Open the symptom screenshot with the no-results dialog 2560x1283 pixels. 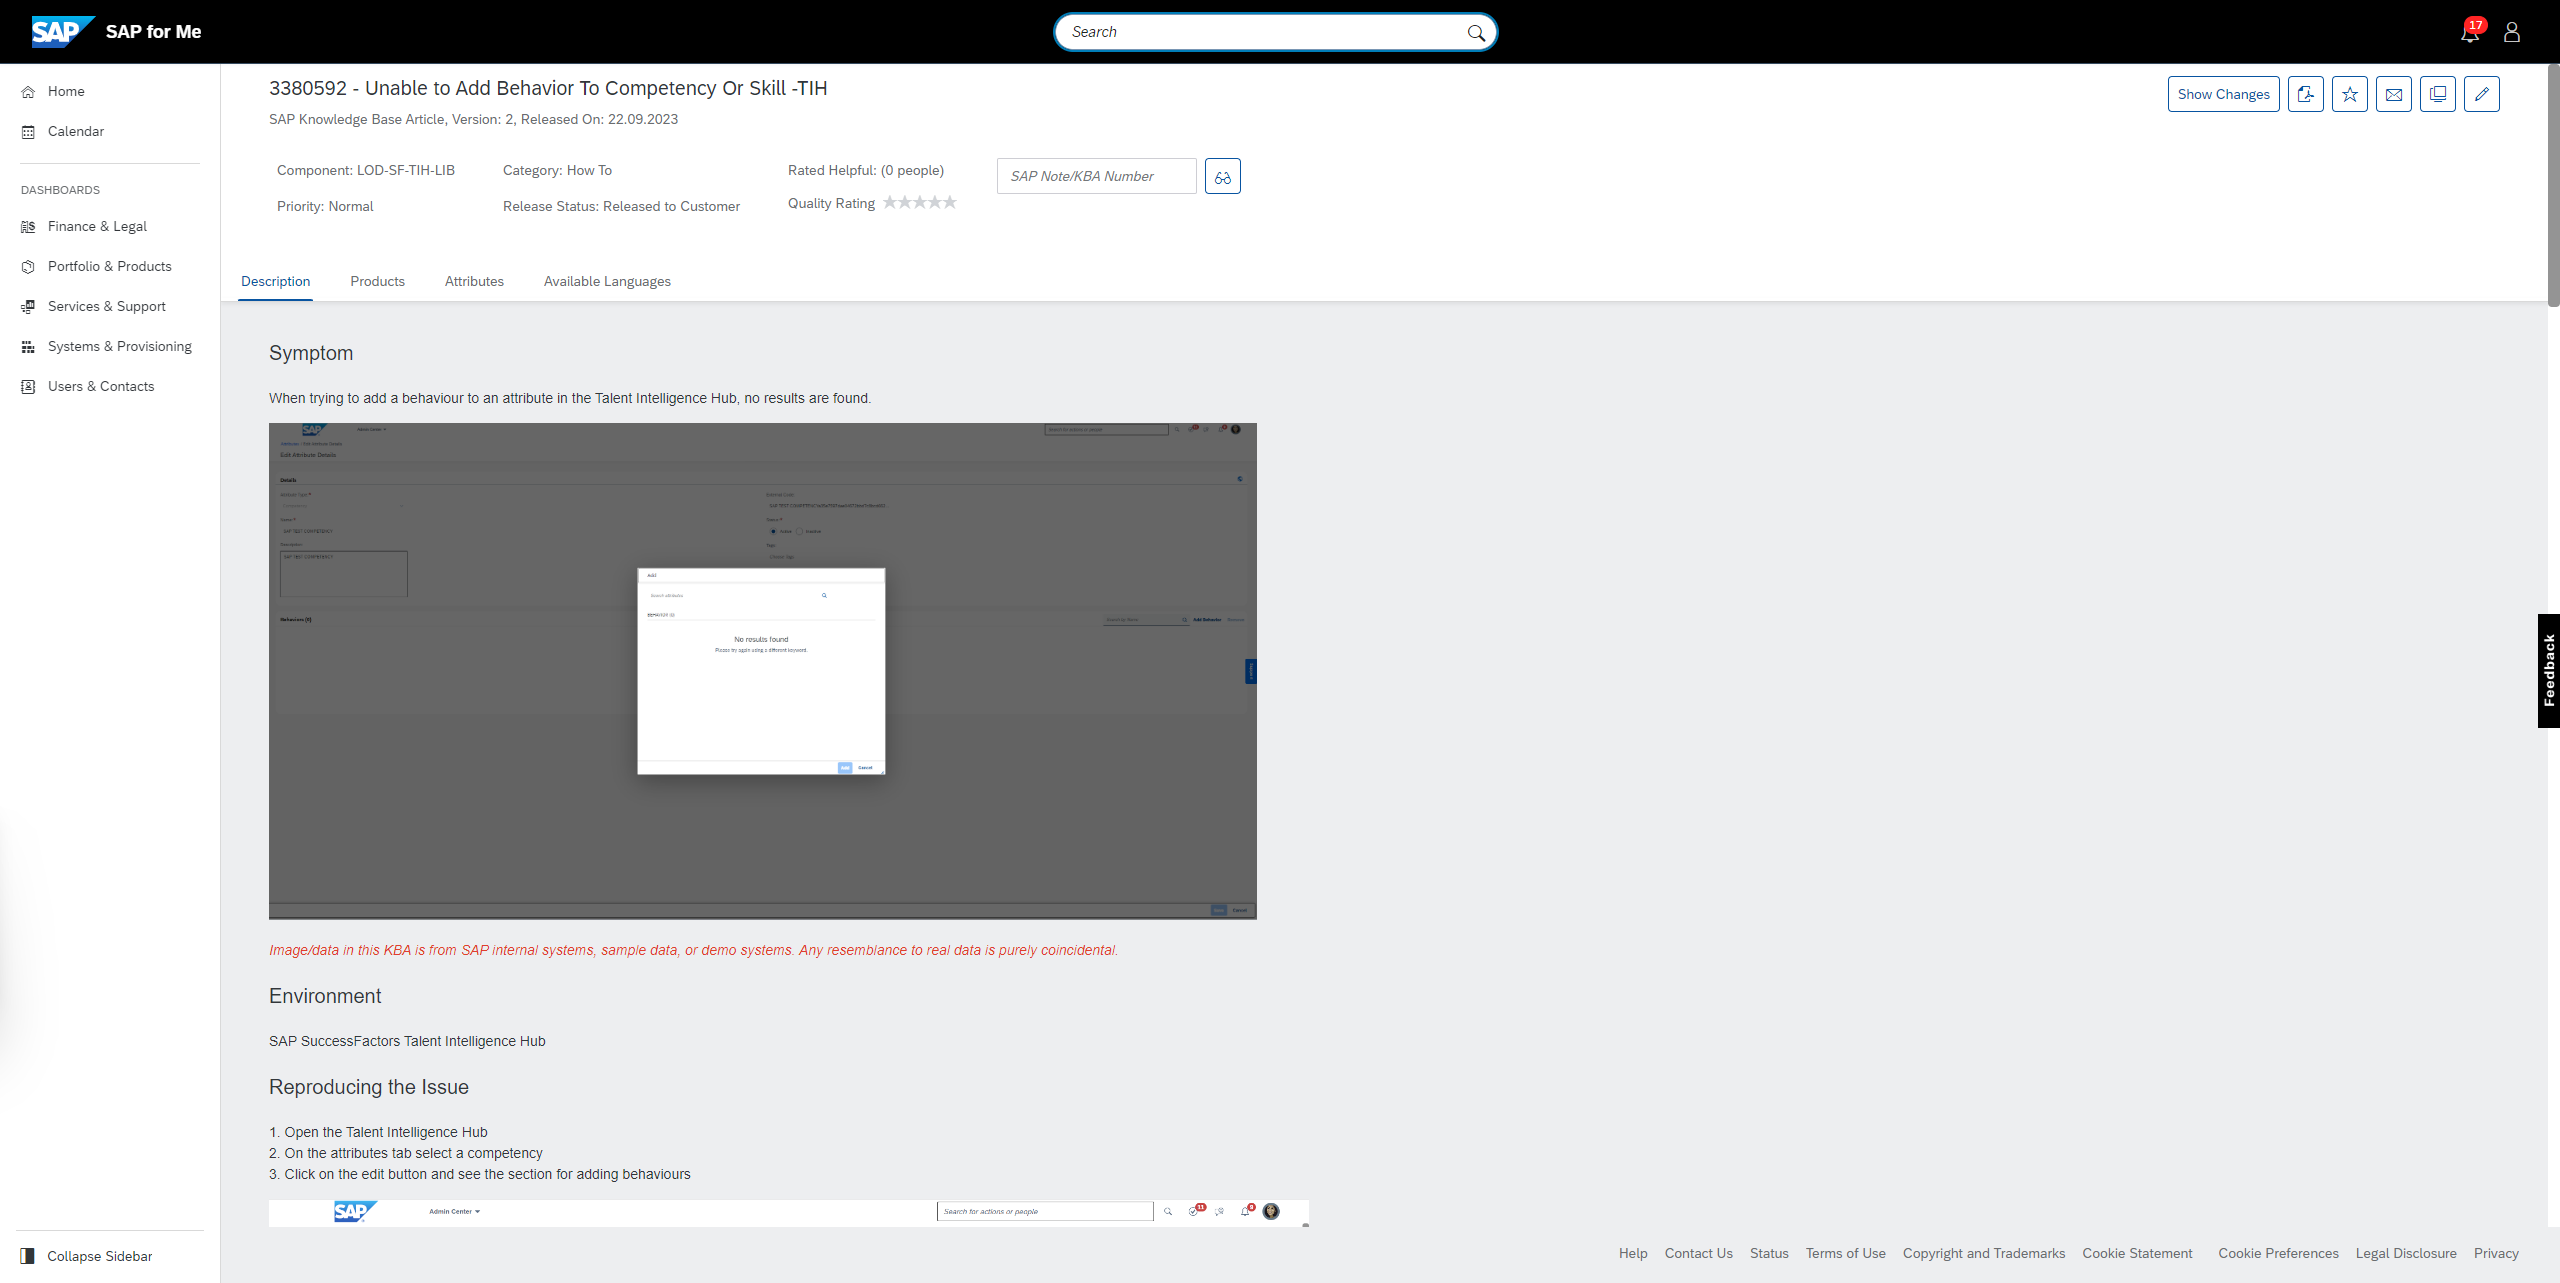point(762,671)
